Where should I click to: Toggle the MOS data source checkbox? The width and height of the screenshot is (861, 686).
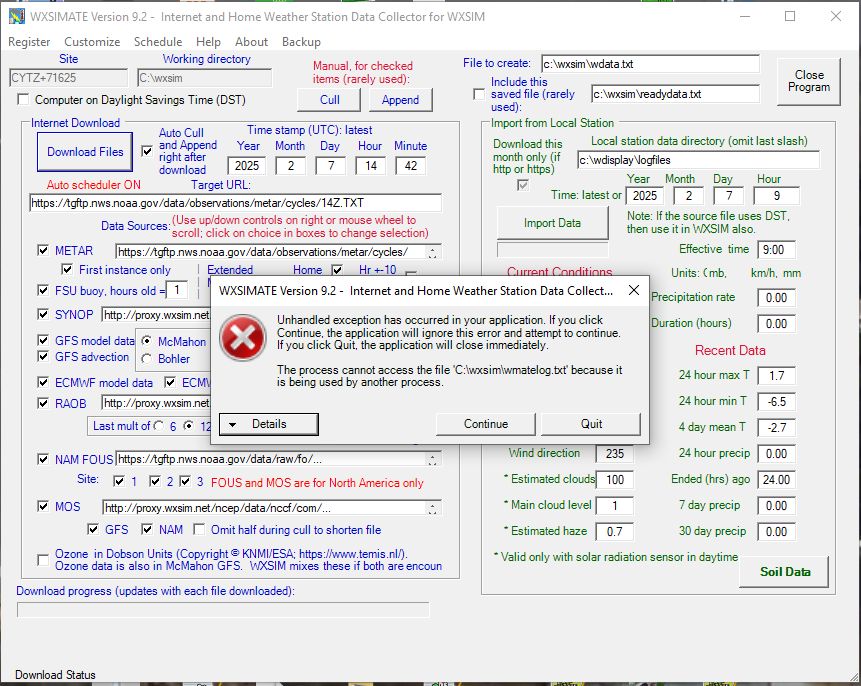click(x=43, y=506)
